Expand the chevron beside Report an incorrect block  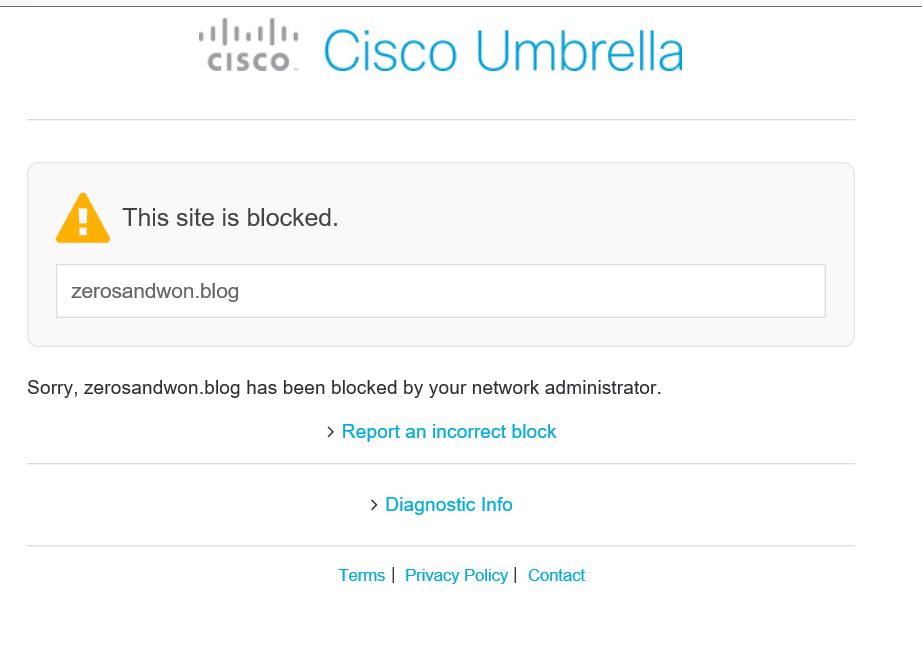(331, 432)
